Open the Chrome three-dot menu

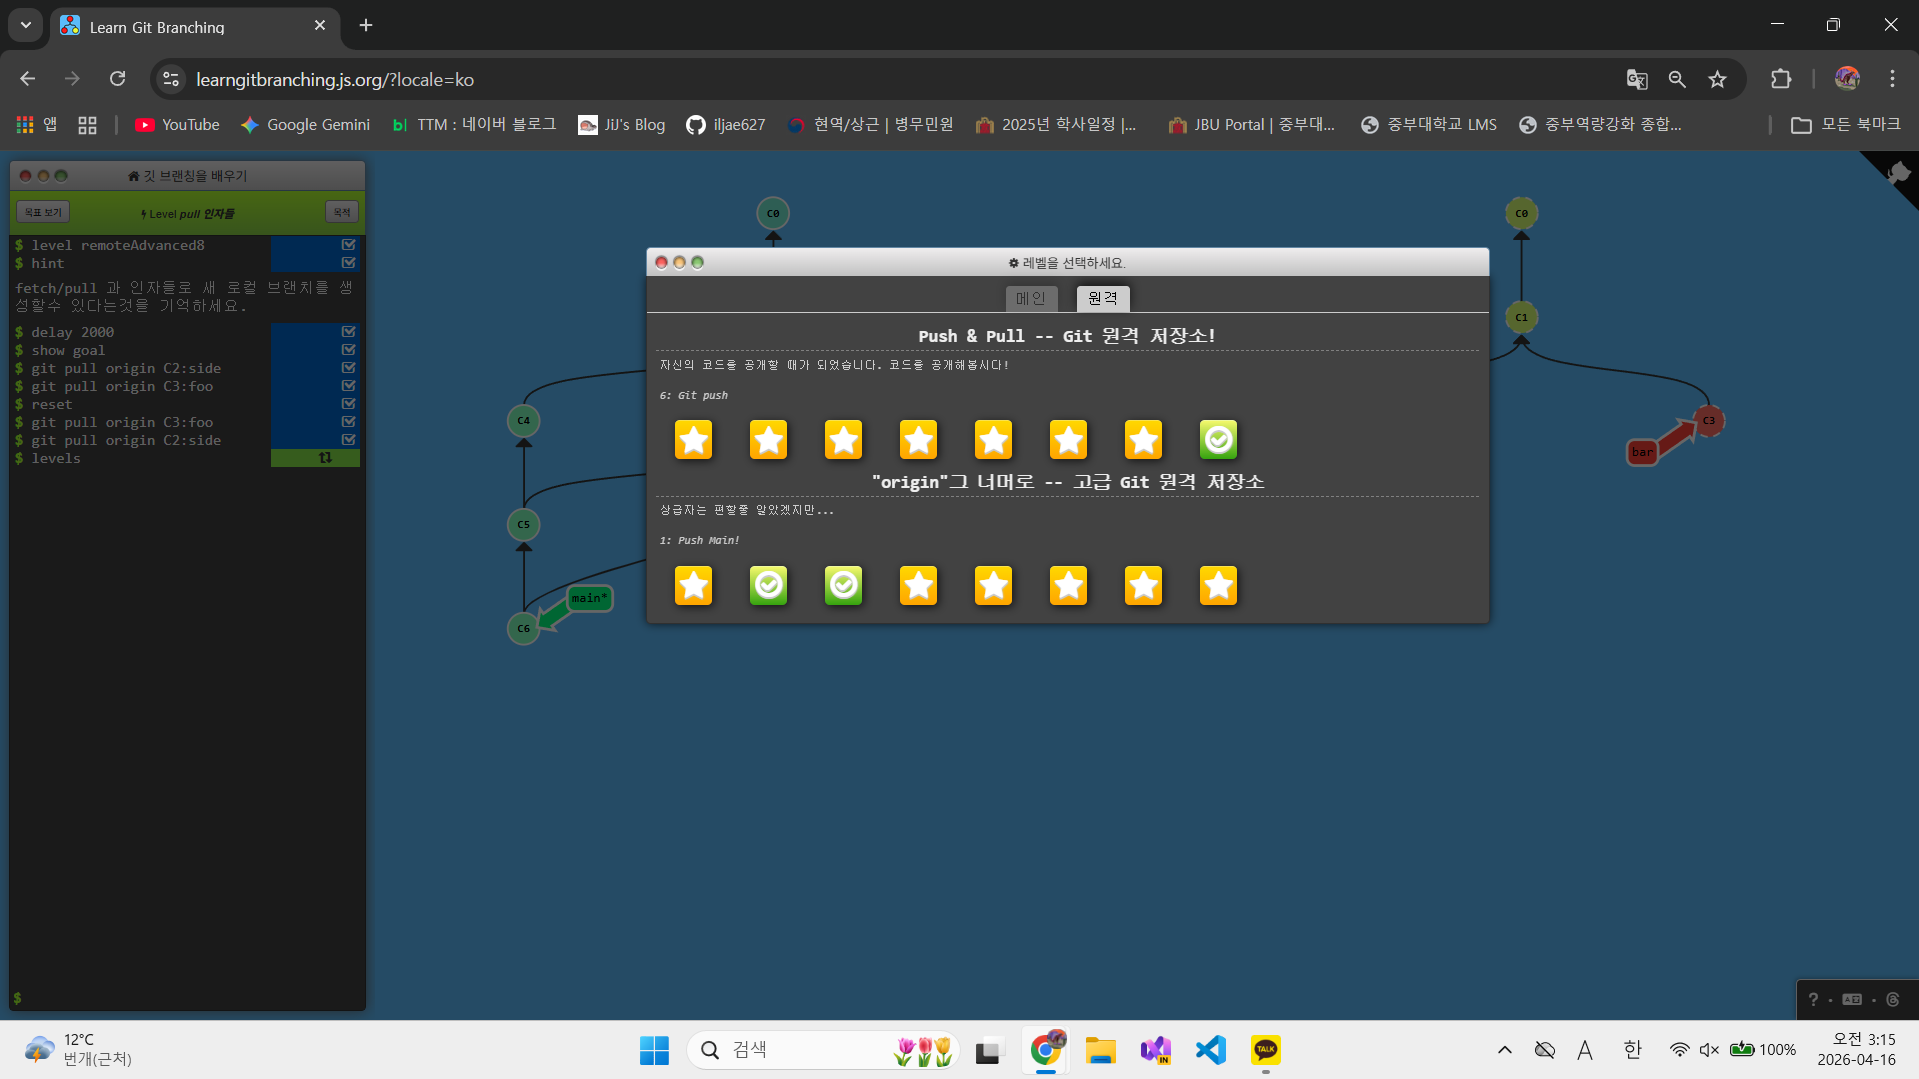1892,79
